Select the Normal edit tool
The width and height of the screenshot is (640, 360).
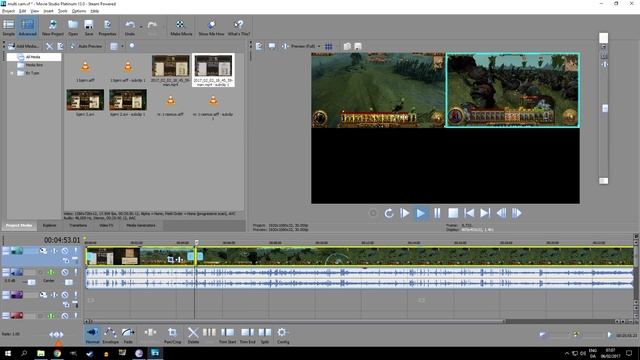(93, 335)
